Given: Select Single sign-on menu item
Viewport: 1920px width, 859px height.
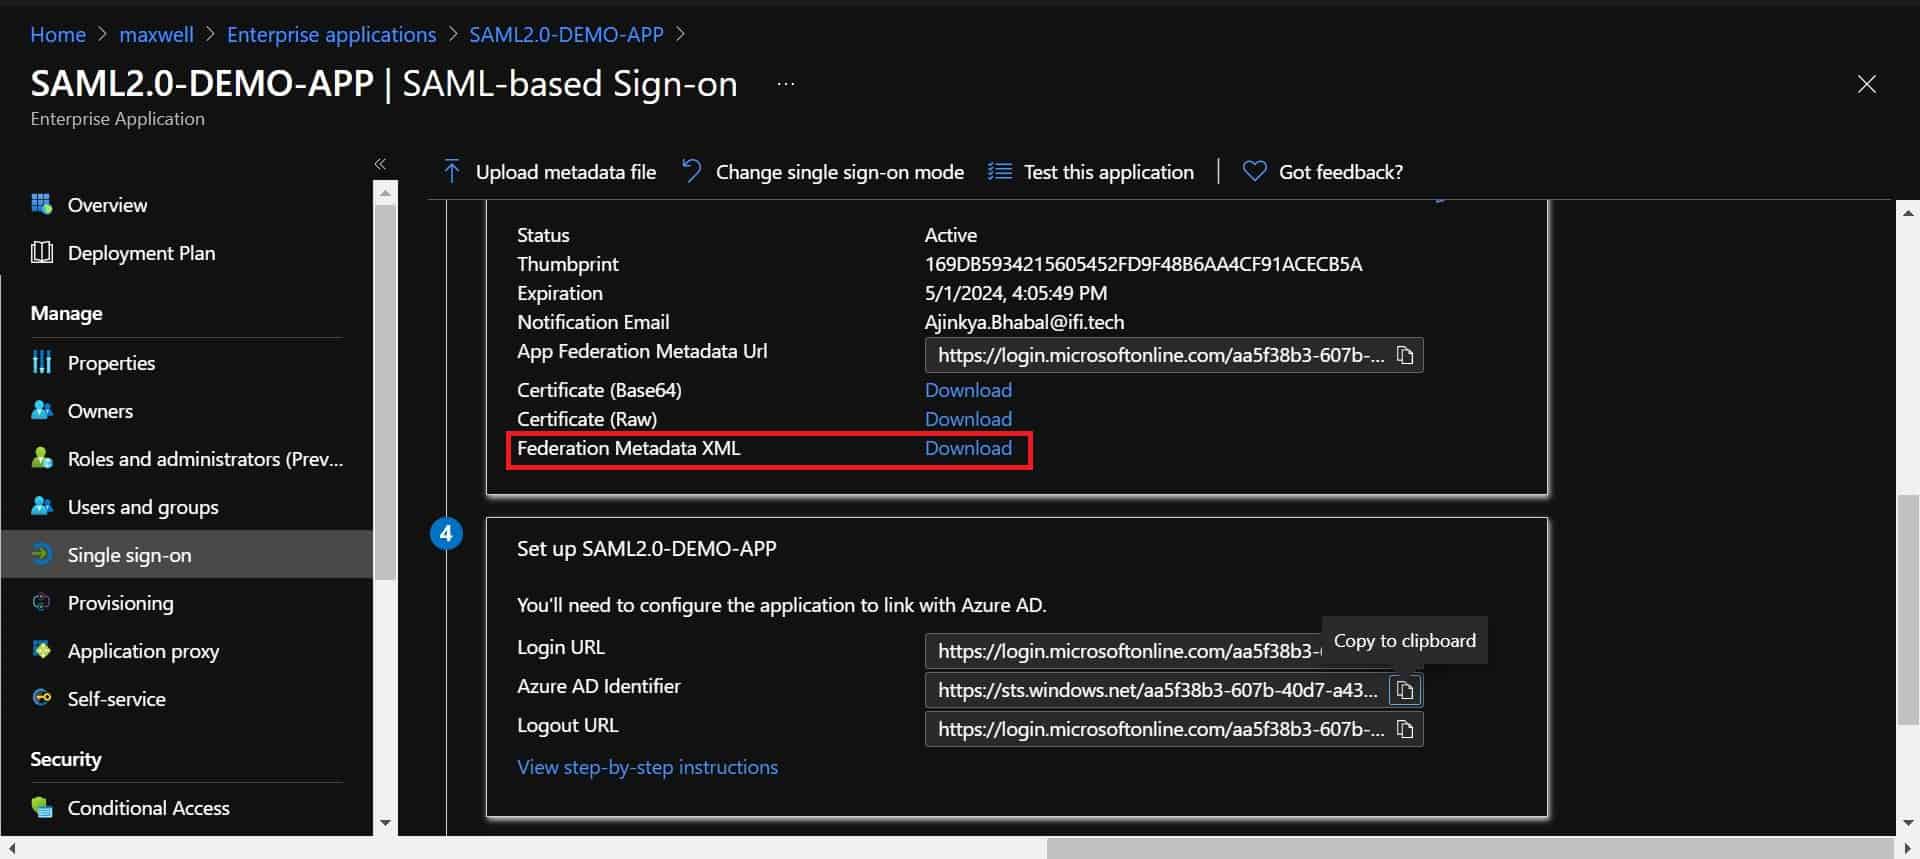Looking at the screenshot, I should 186,554.
